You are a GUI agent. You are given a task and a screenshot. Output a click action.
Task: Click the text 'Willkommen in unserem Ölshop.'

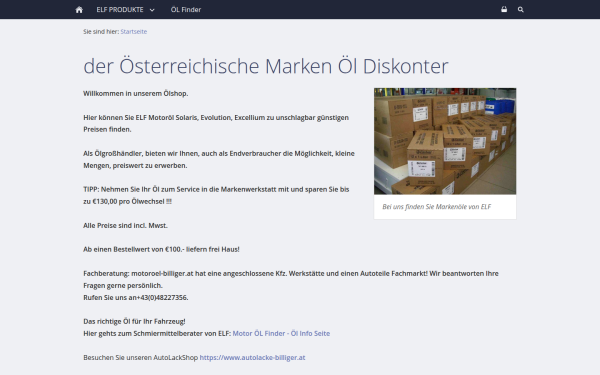tap(136, 93)
